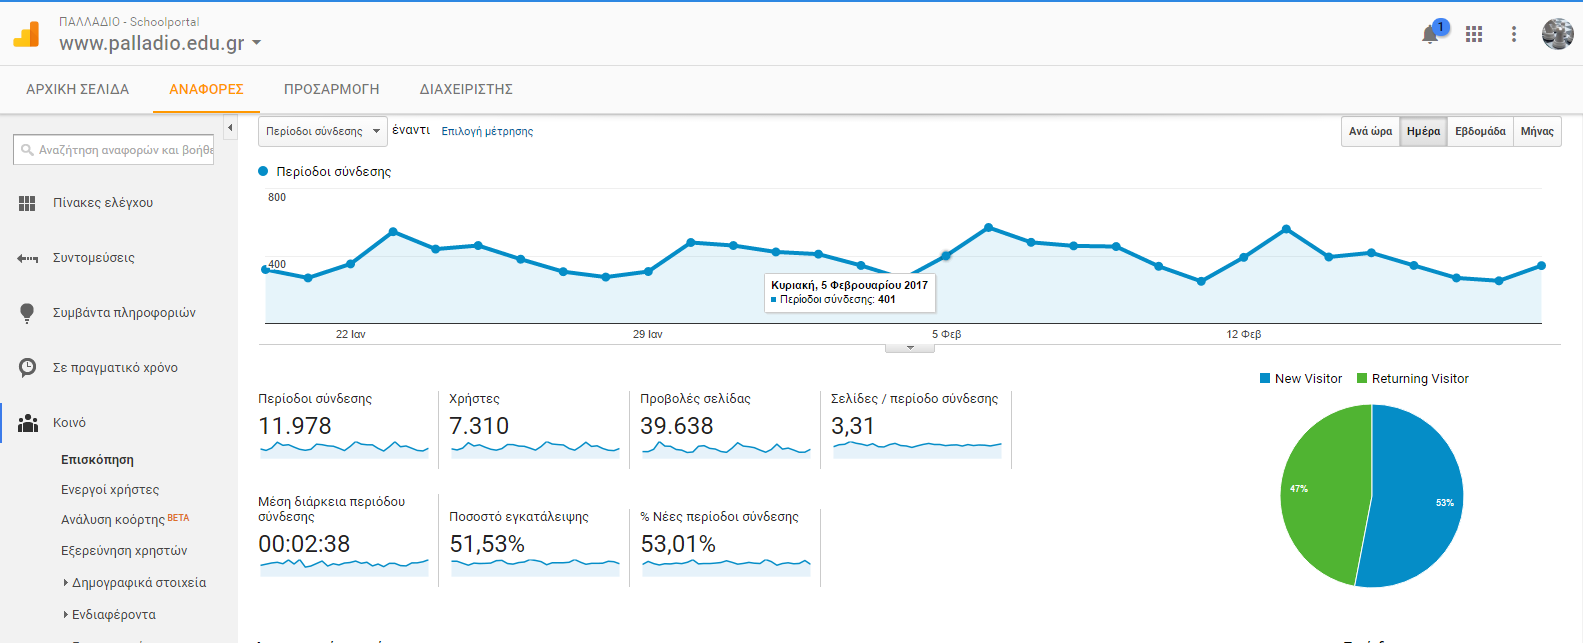1583x643 pixels.
Task: Click the Ποσοστό εγκατάλειψης 51,53% value
Action: tap(487, 544)
